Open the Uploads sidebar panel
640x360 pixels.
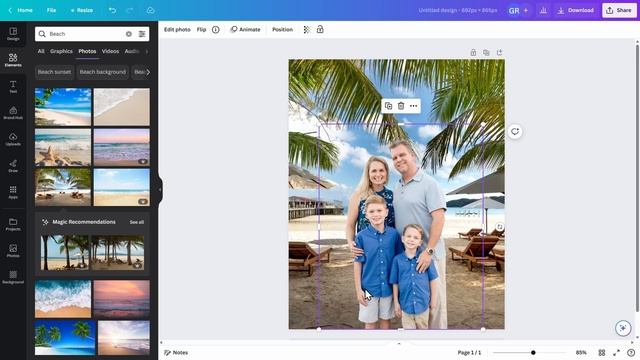coord(13,139)
